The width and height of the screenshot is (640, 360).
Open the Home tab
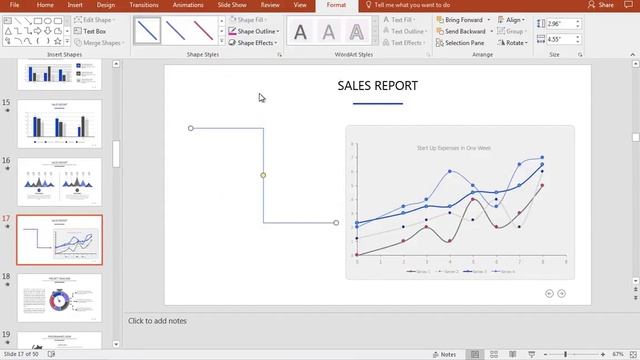[45, 5]
